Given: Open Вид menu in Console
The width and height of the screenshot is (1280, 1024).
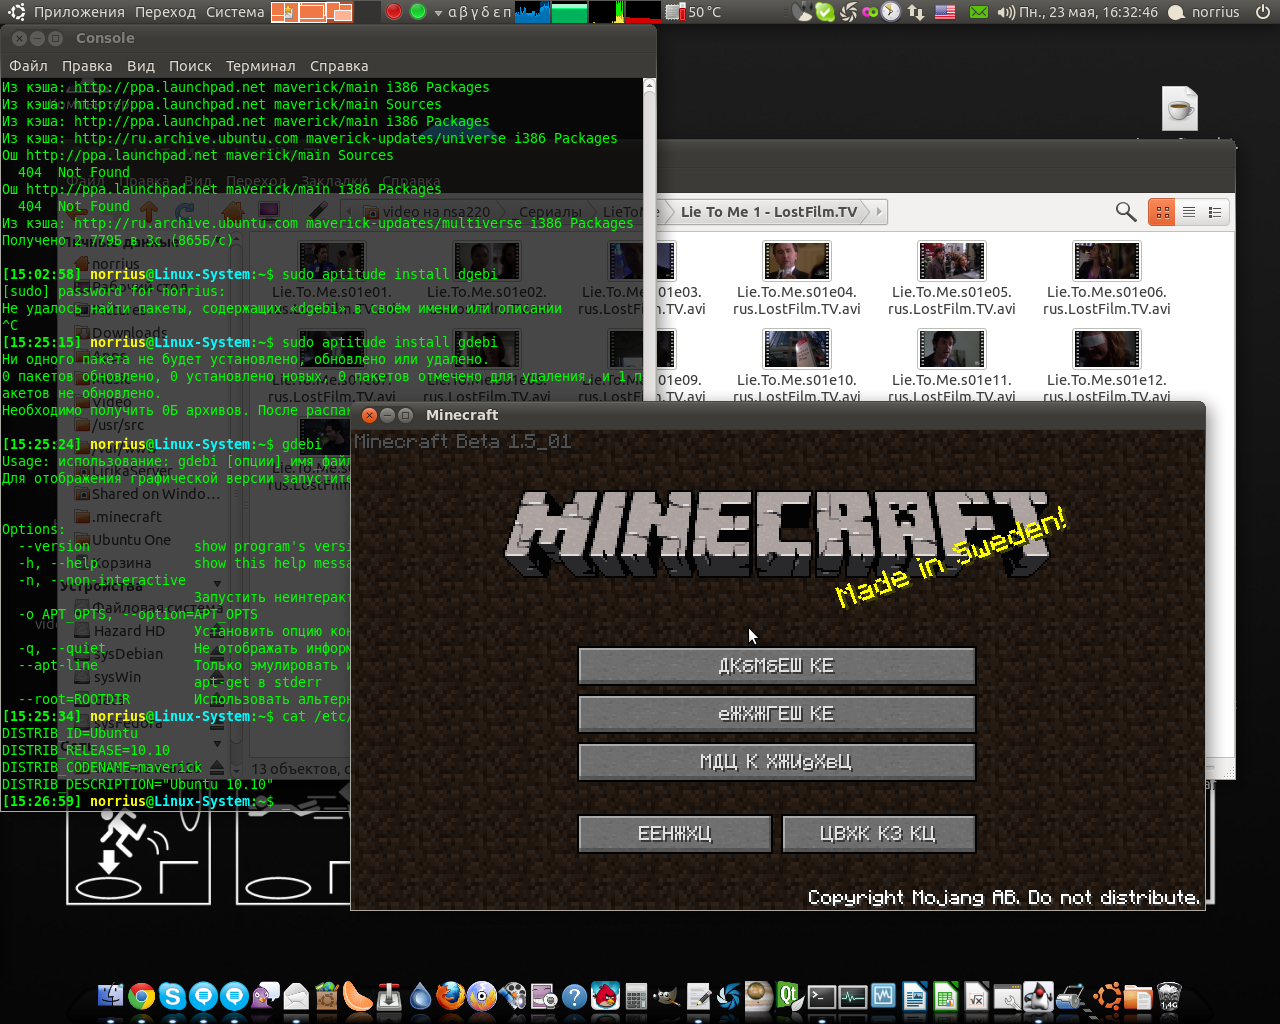Looking at the screenshot, I should point(141,66).
